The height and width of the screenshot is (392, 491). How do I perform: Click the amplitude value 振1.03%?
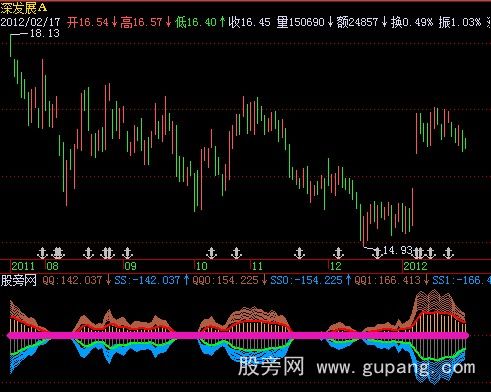pyautogui.click(x=460, y=22)
